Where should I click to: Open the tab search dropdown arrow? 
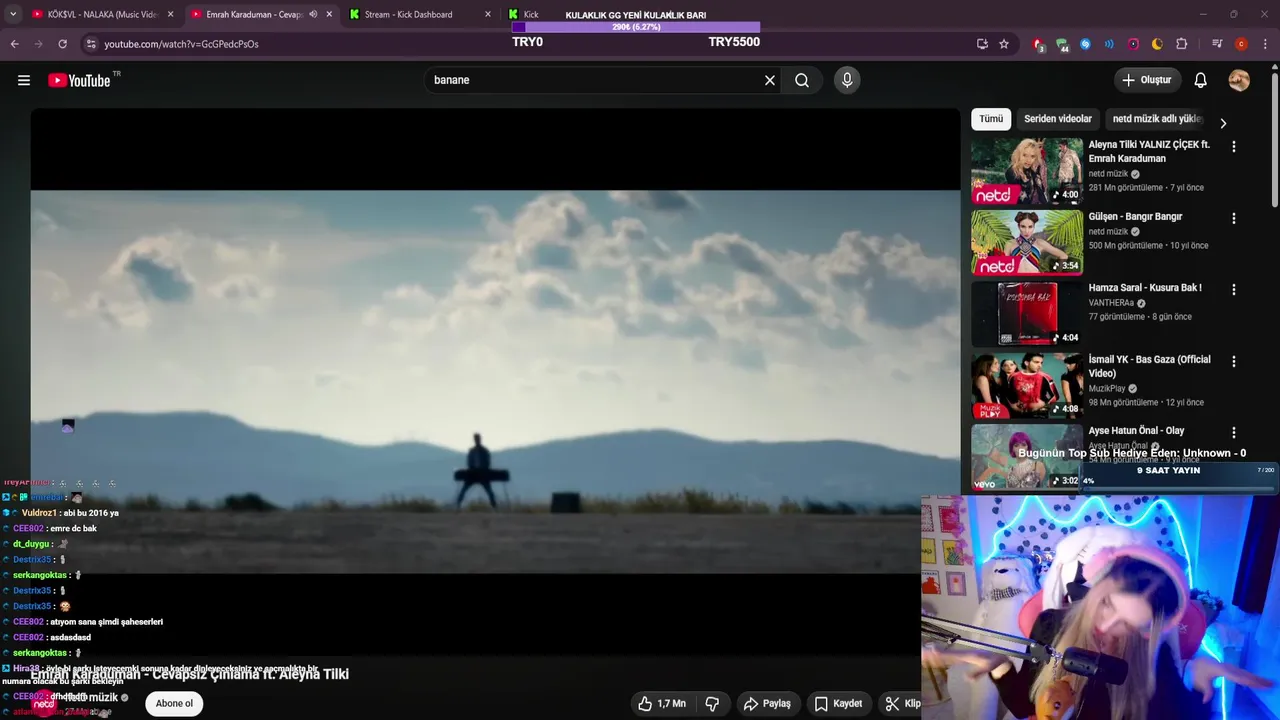14,14
